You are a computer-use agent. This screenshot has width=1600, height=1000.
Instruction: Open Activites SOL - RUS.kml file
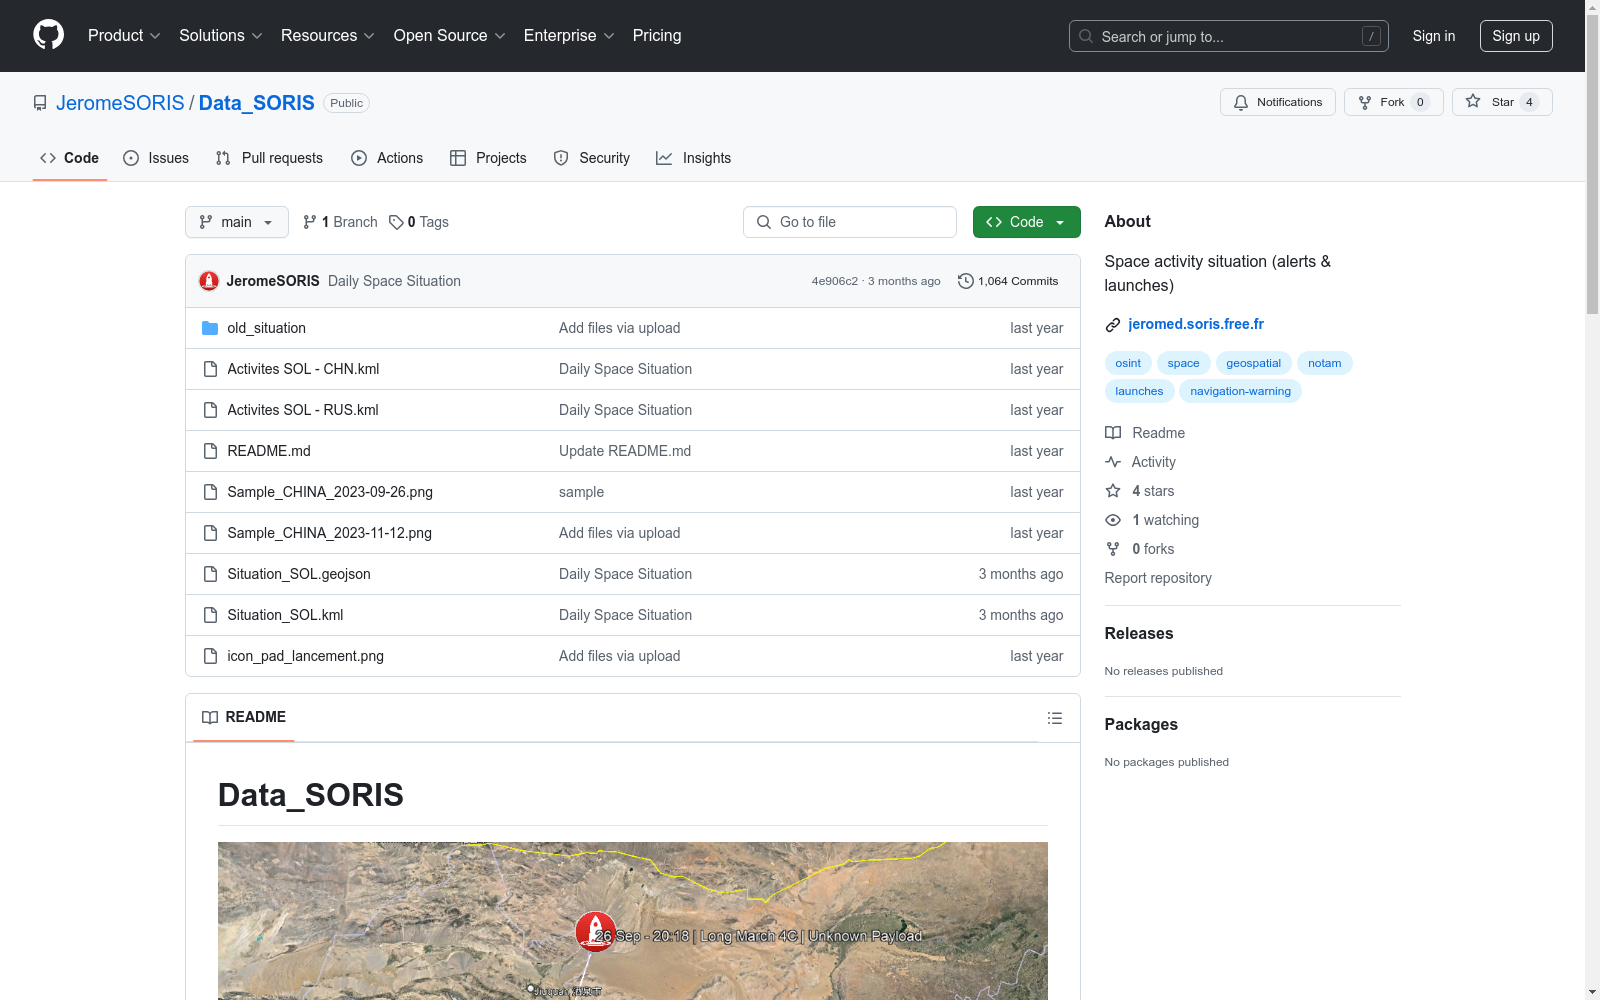point(303,410)
